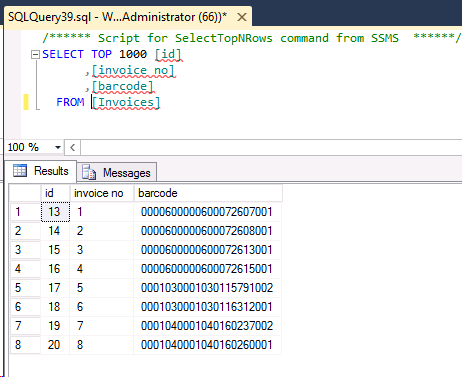Click the cell with id 13
The height and width of the screenshot is (377, 462).
pos(55,212)
